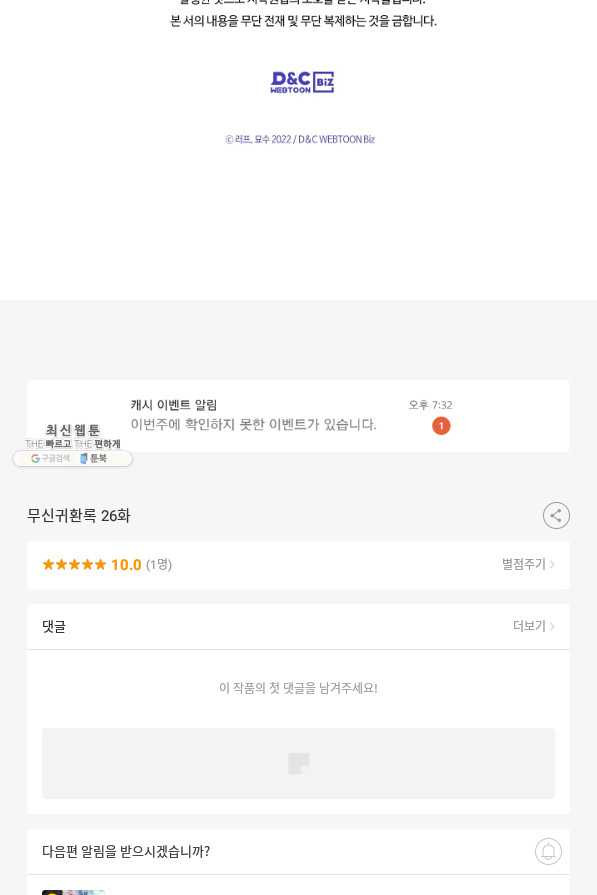Screen dimensions: 597x895
Task: Tap the 10.0 rating score
Action: (126, 565)
